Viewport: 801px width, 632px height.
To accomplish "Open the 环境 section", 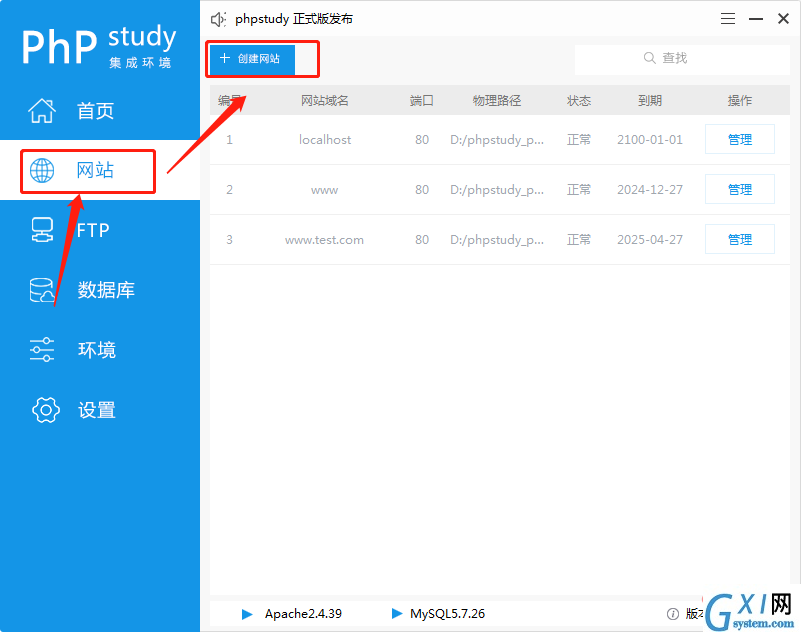I will tap(97, 350).
